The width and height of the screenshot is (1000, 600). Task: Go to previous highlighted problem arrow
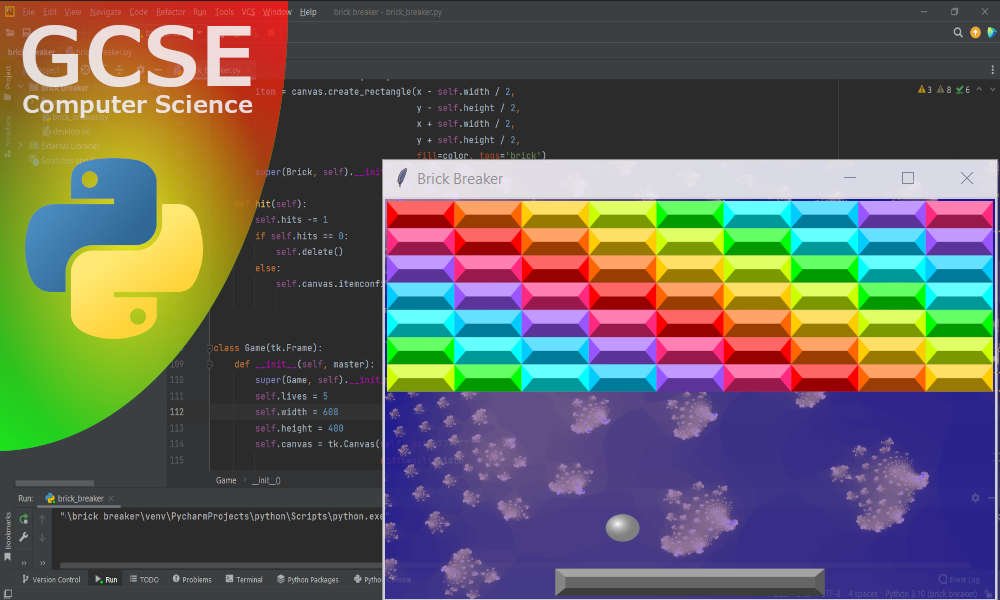979,90
